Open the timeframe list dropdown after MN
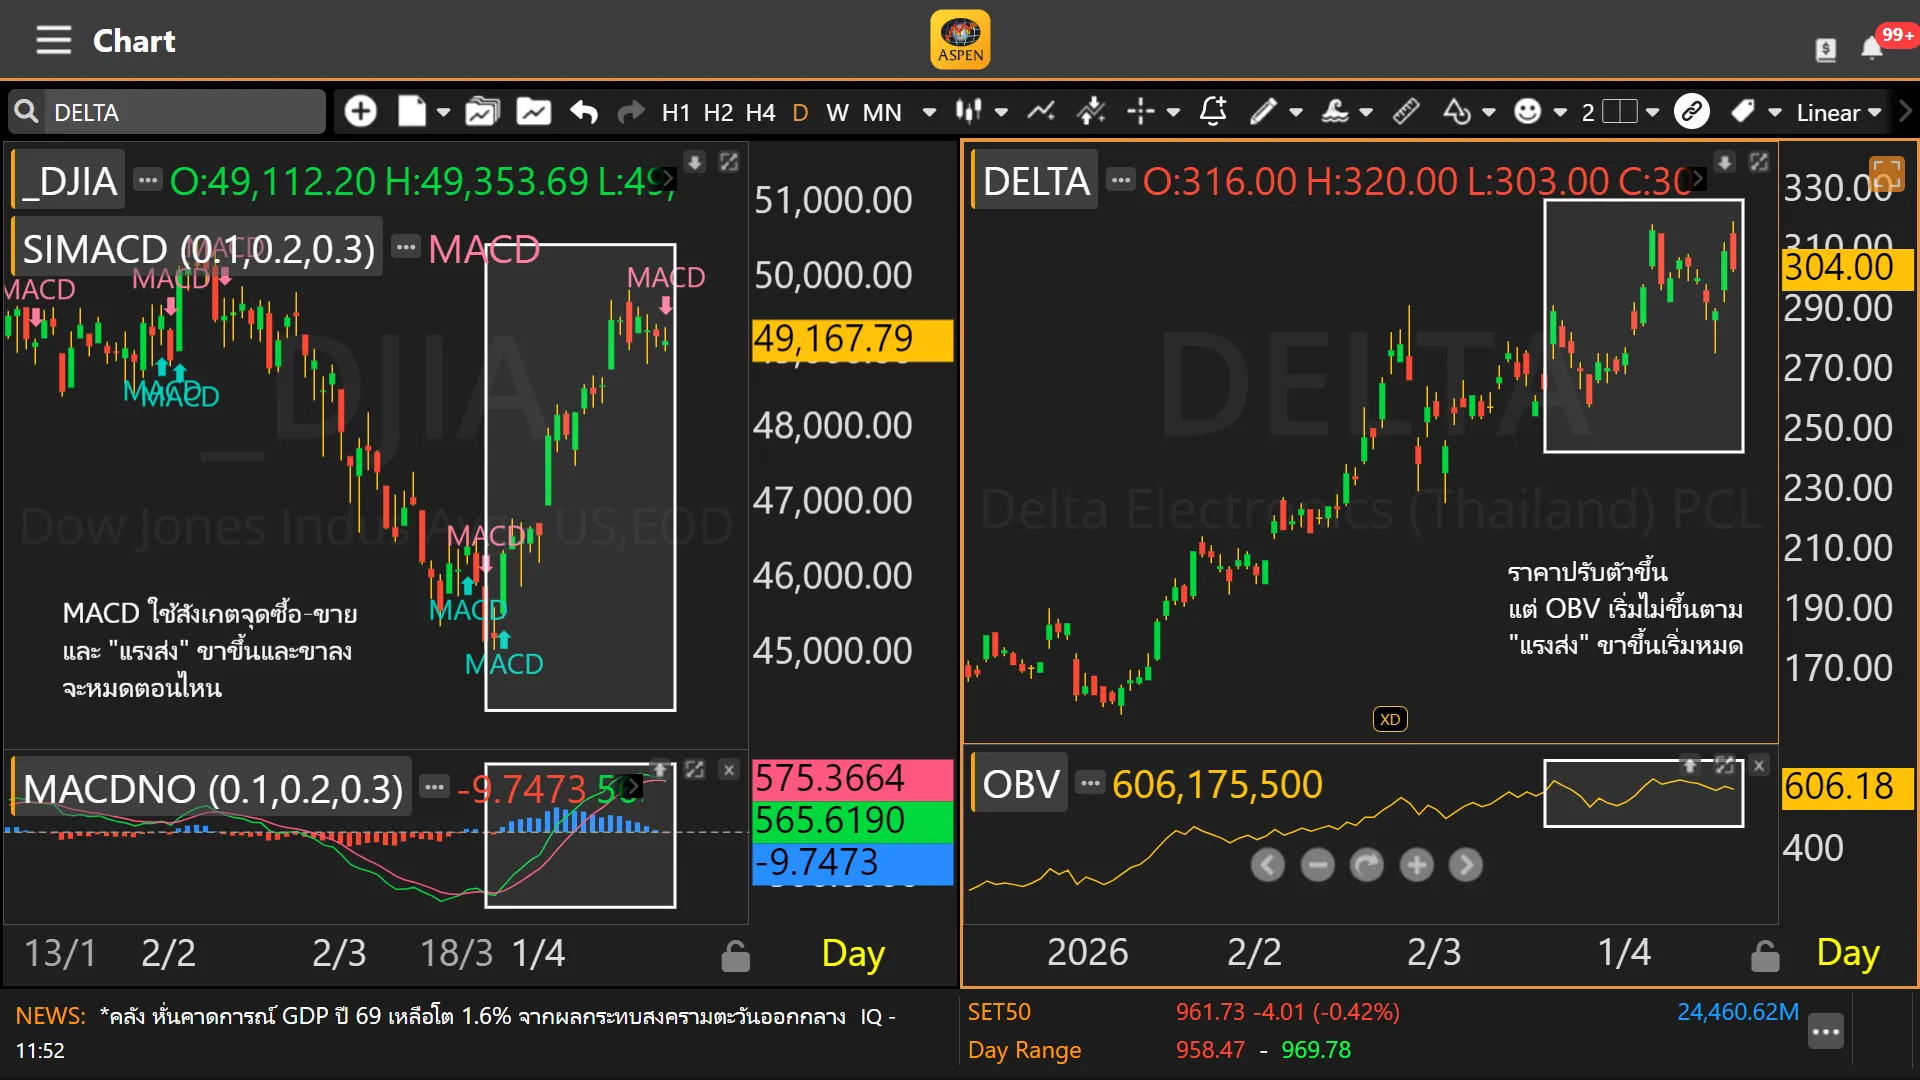 tap(929, 112)
